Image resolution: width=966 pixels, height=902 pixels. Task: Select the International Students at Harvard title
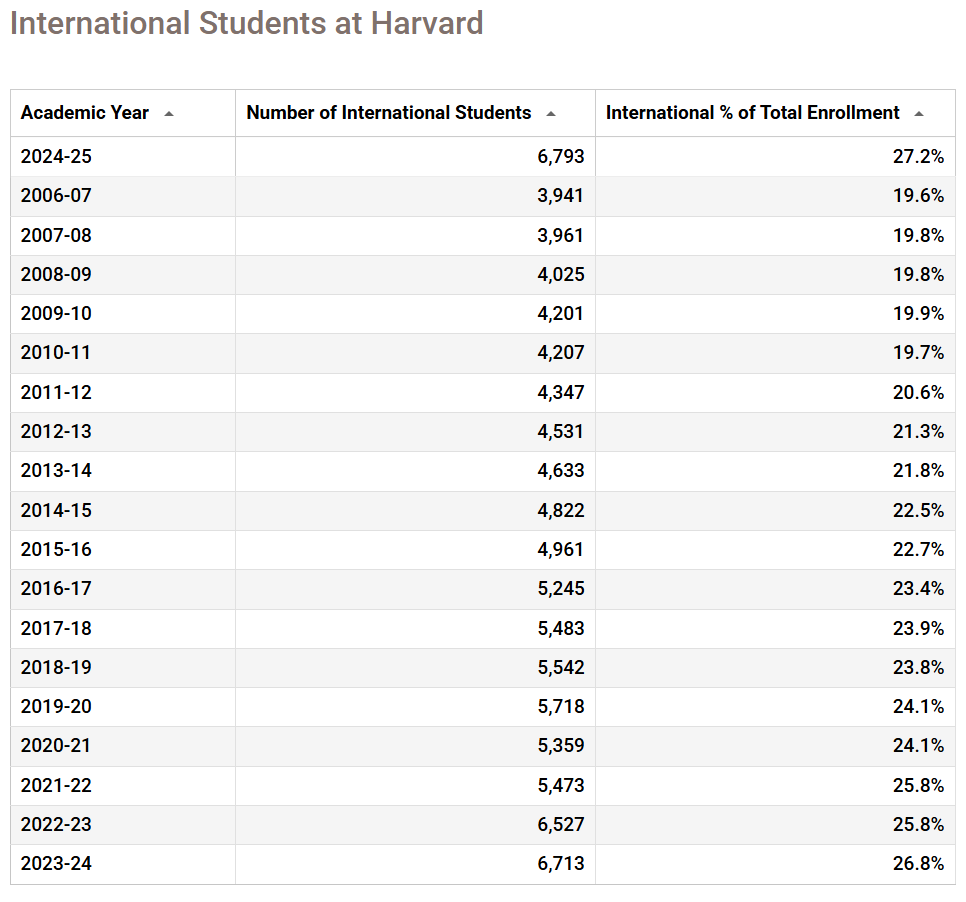point(246,23)
